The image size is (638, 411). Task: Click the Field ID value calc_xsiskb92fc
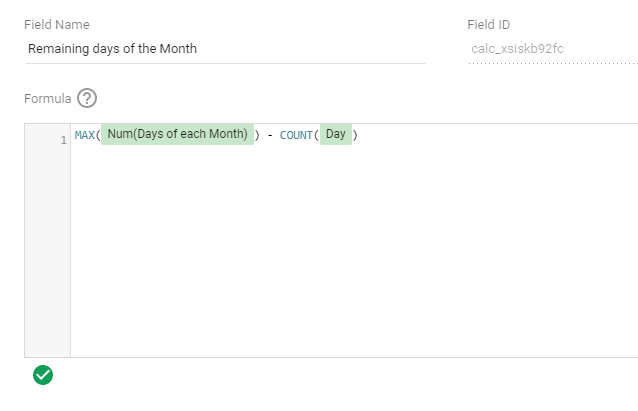click(516, 48)
